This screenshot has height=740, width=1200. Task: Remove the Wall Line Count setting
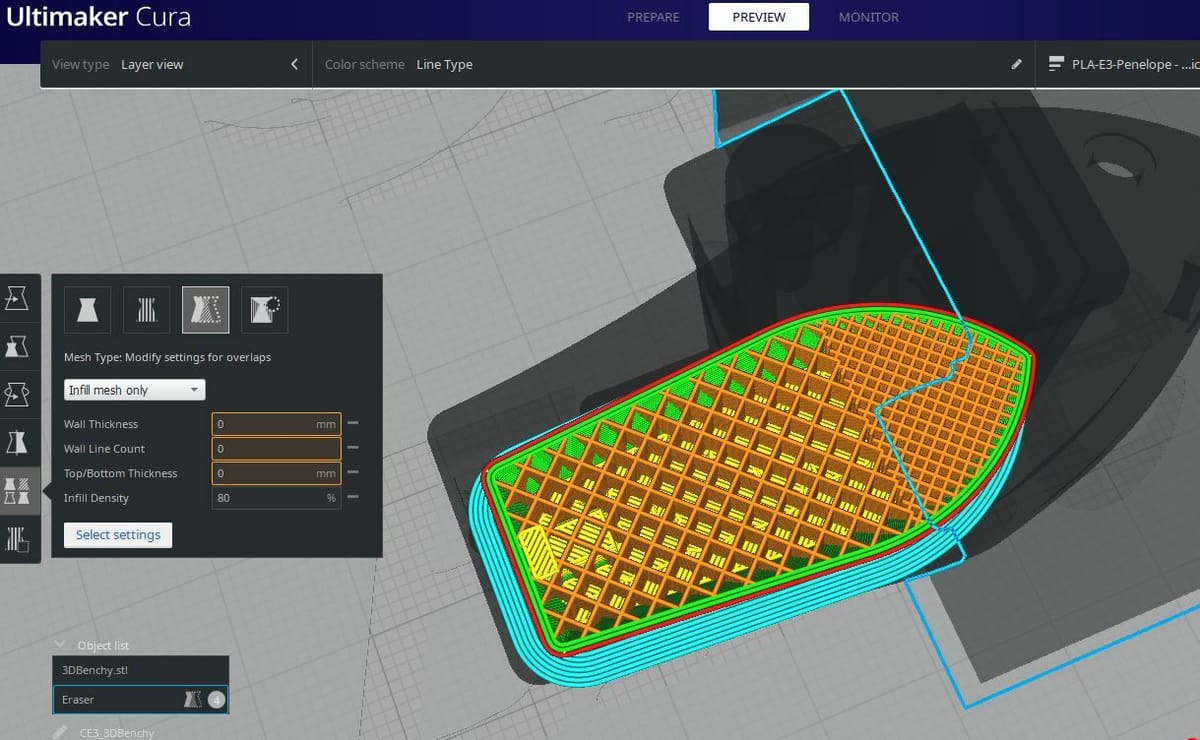click(353, 449)
